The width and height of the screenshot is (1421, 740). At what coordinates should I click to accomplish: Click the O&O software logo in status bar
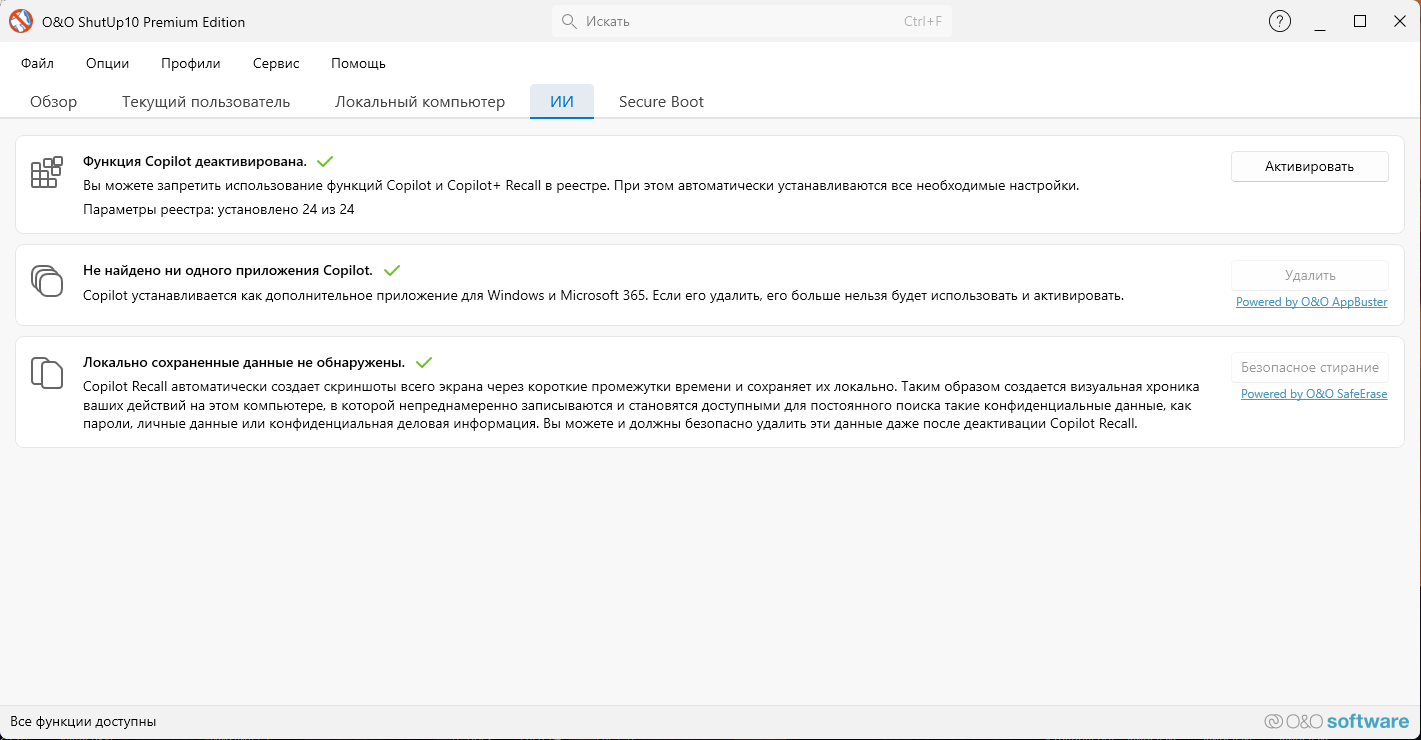click(x=1336, y=721)
